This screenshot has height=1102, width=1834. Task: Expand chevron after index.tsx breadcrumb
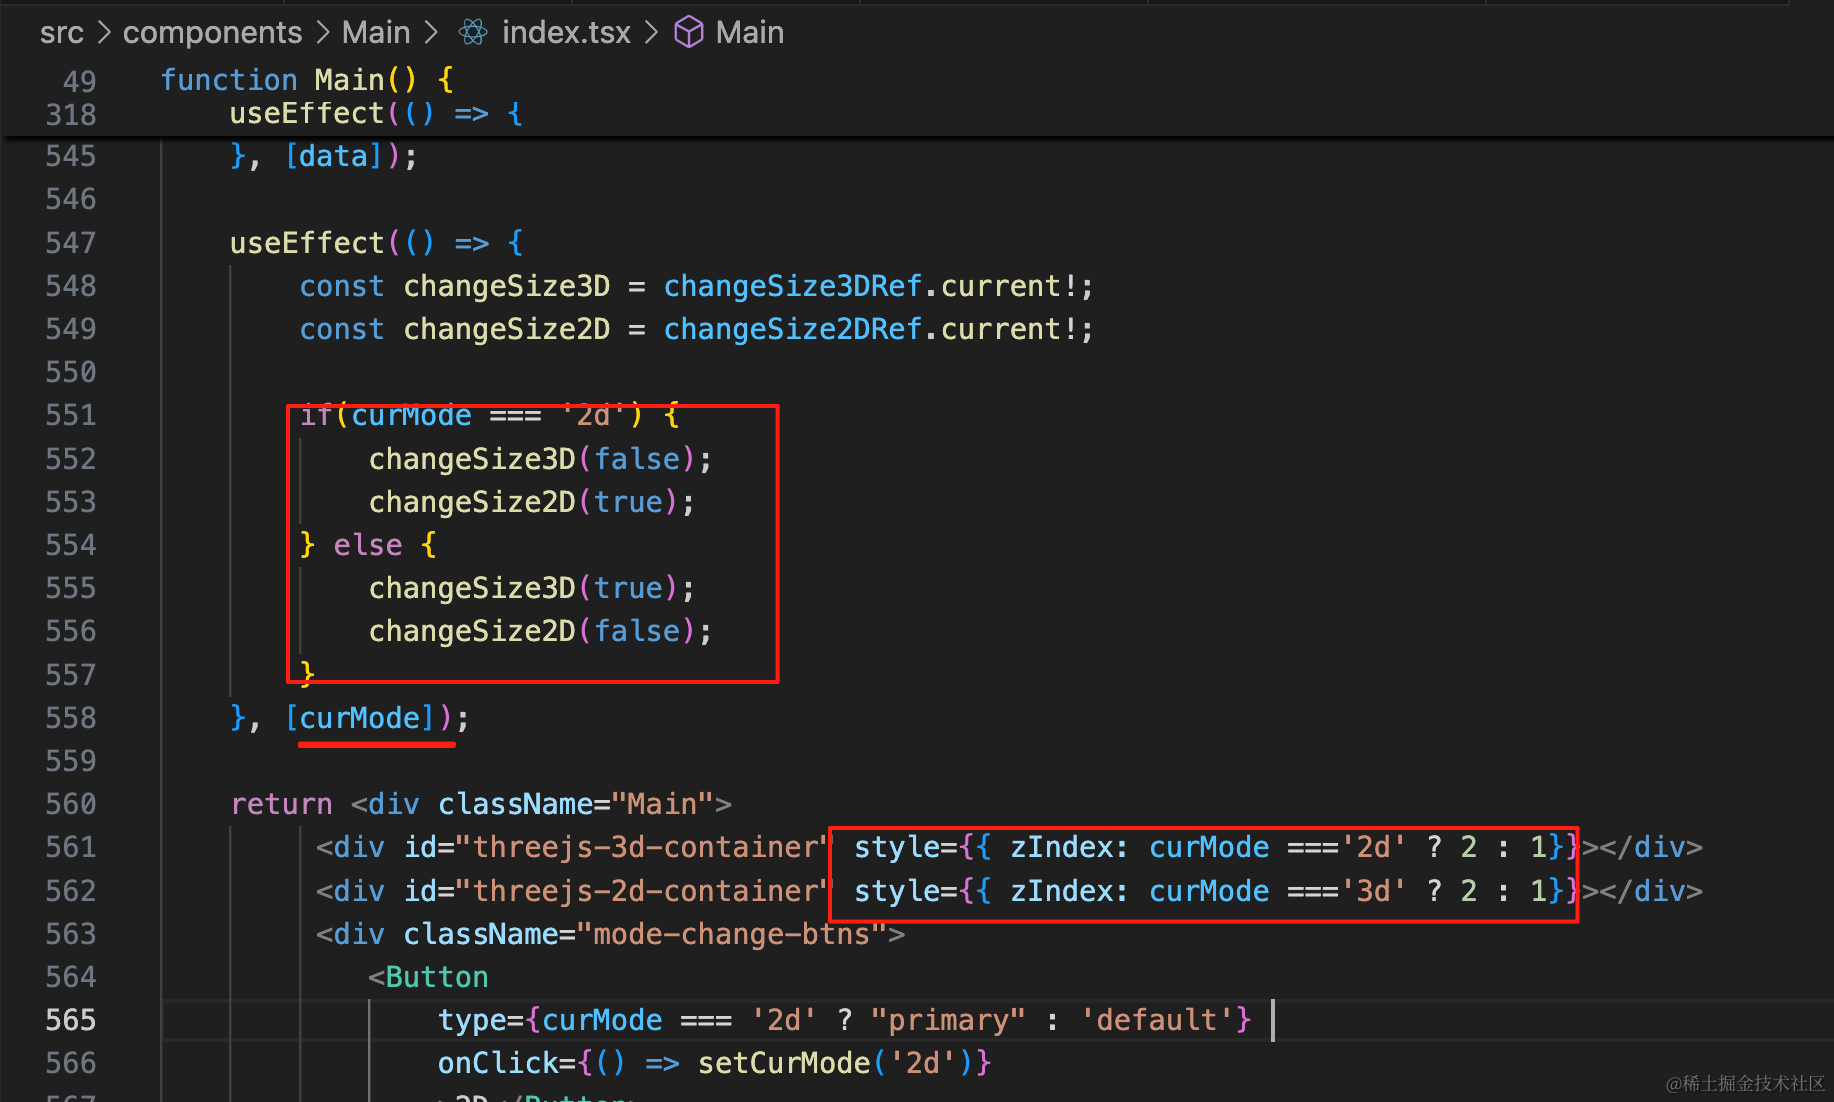[x=651, y=33]
